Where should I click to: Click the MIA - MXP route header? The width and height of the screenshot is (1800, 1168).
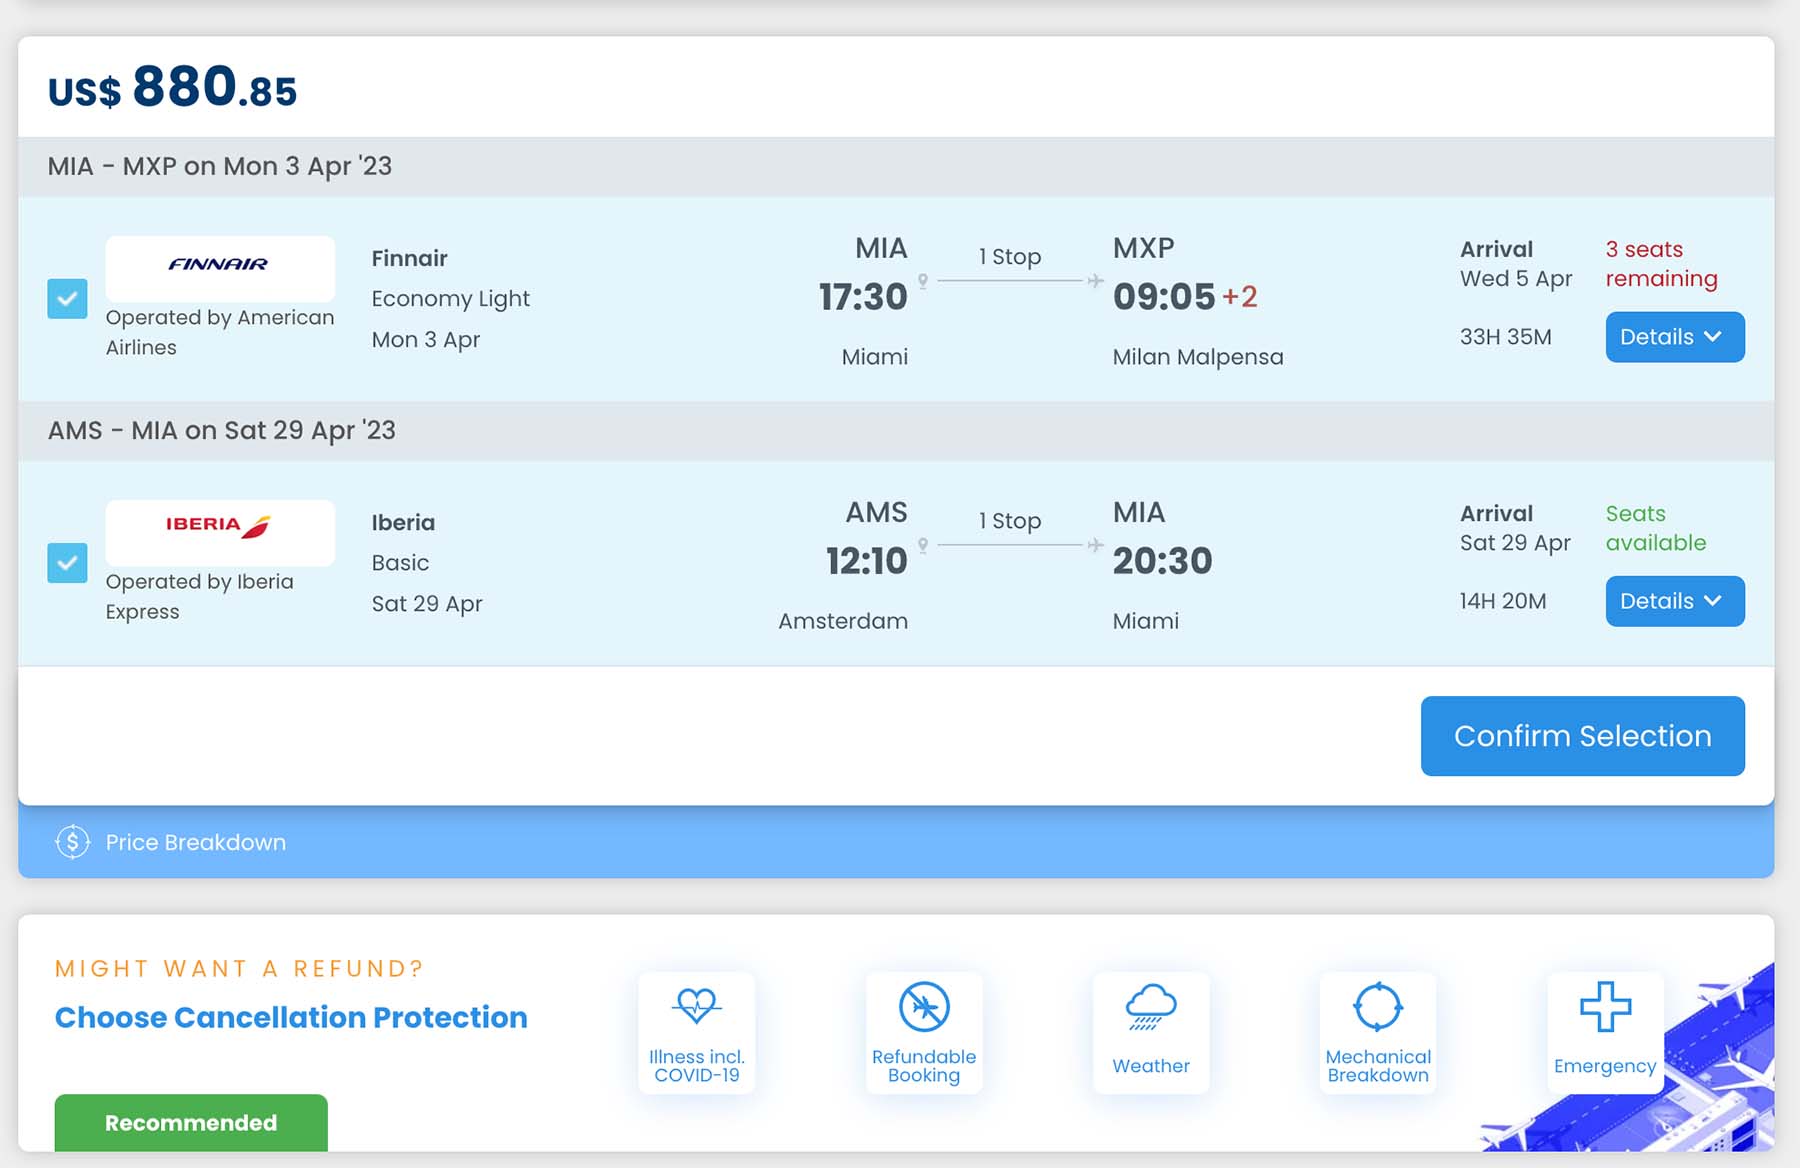click(x=220, y=166)
